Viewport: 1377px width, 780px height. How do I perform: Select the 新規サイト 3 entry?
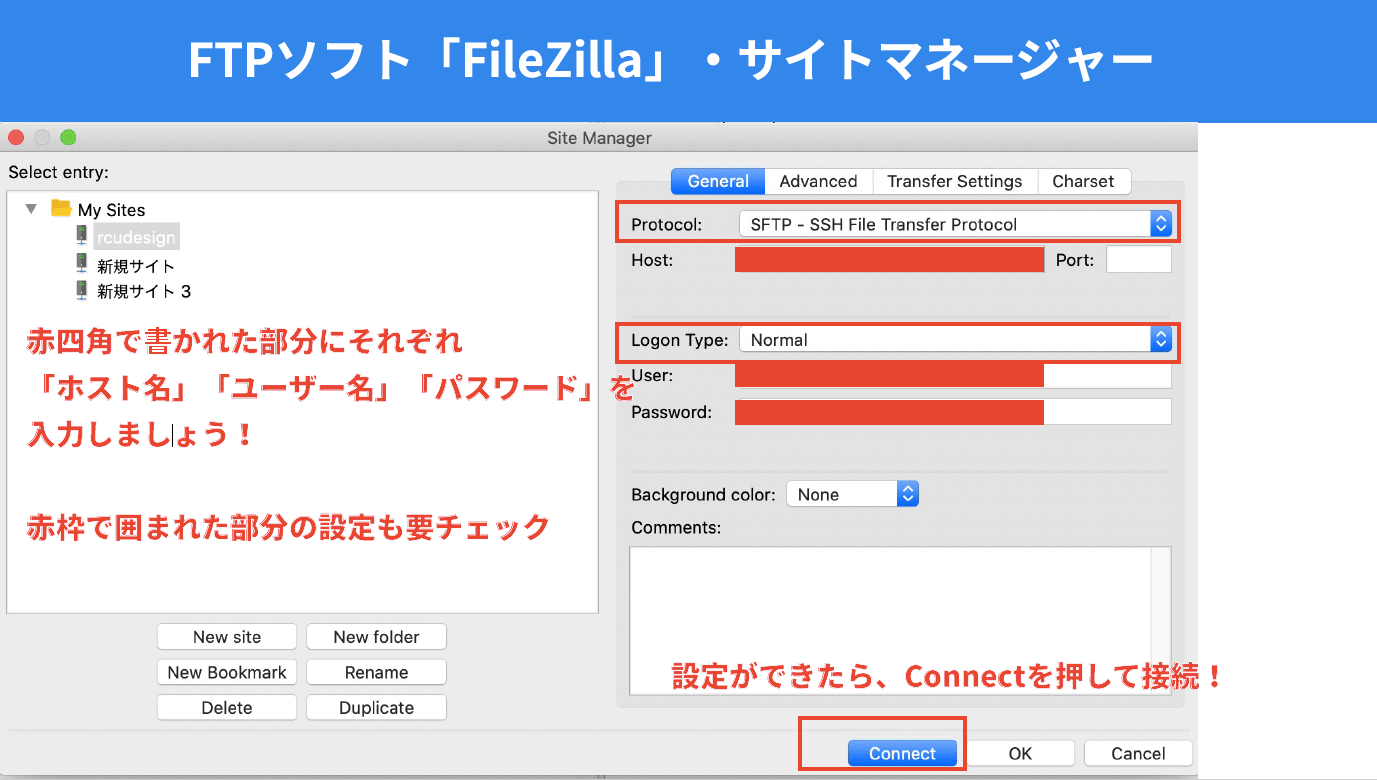(x=144, y=291)
